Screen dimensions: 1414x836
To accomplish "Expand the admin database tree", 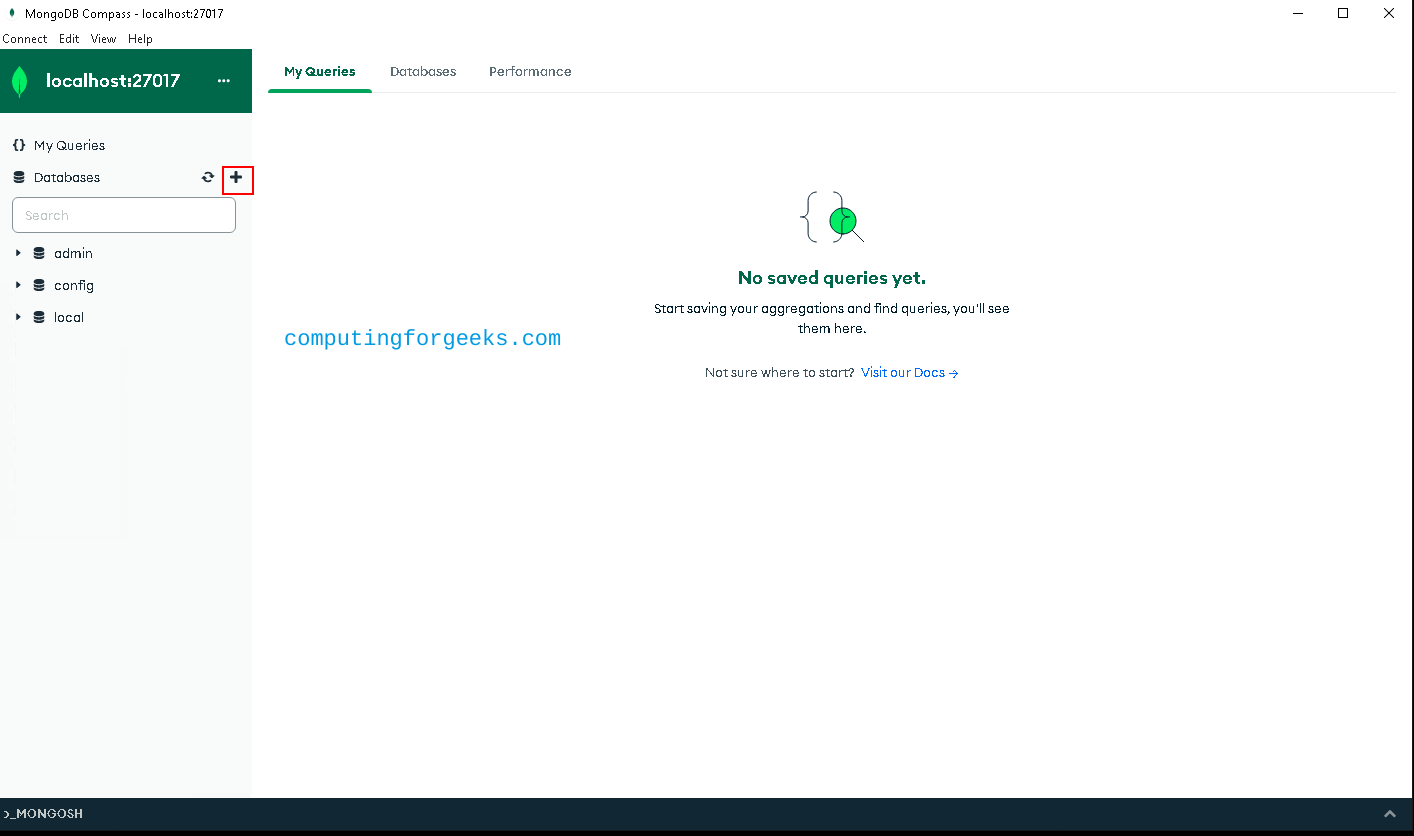I will 17,253.
